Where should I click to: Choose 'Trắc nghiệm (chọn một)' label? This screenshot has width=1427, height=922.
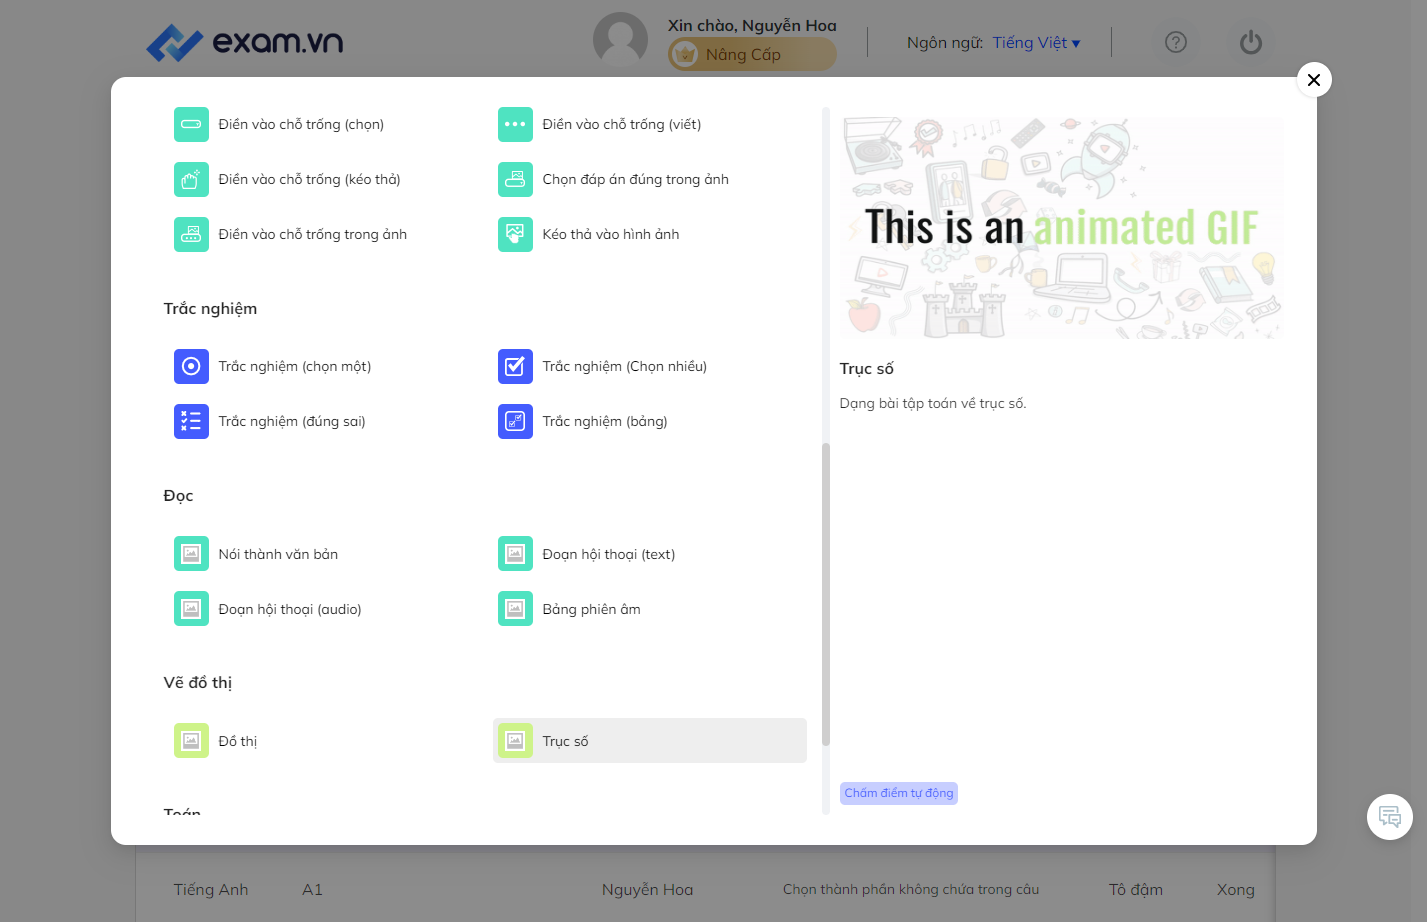[295, 367]
